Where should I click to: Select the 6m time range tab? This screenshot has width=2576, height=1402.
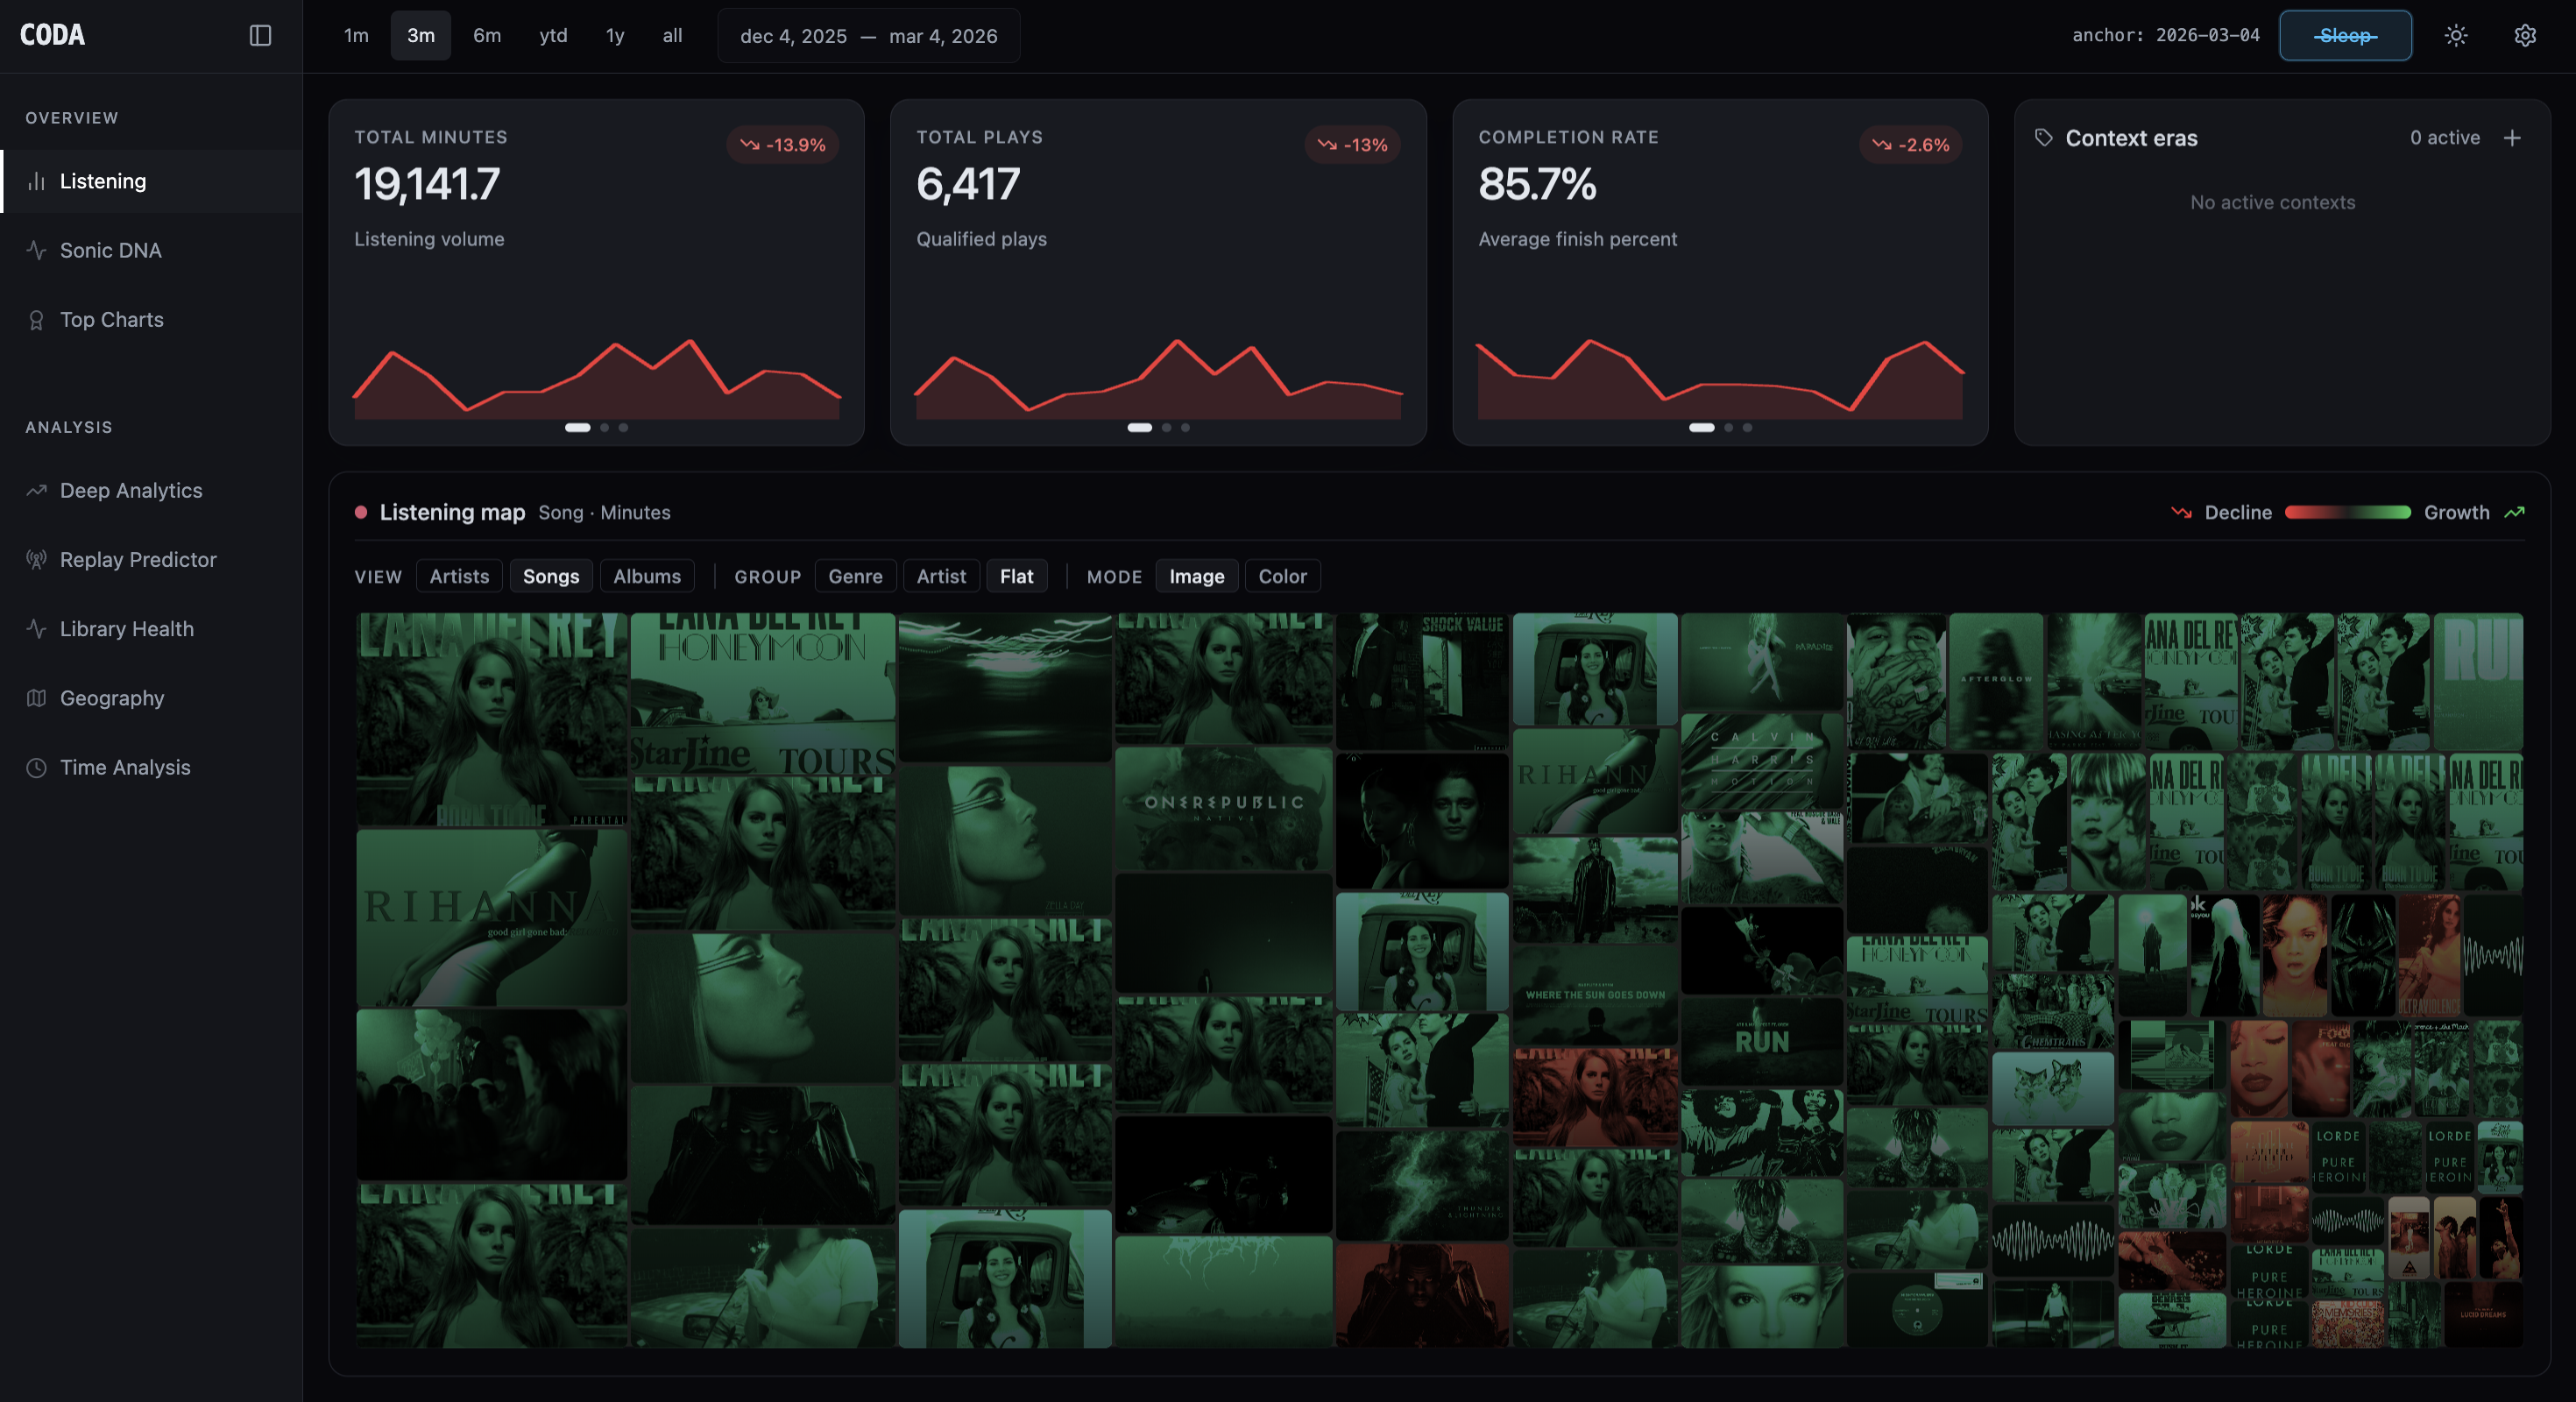click(x=487, y=35)
